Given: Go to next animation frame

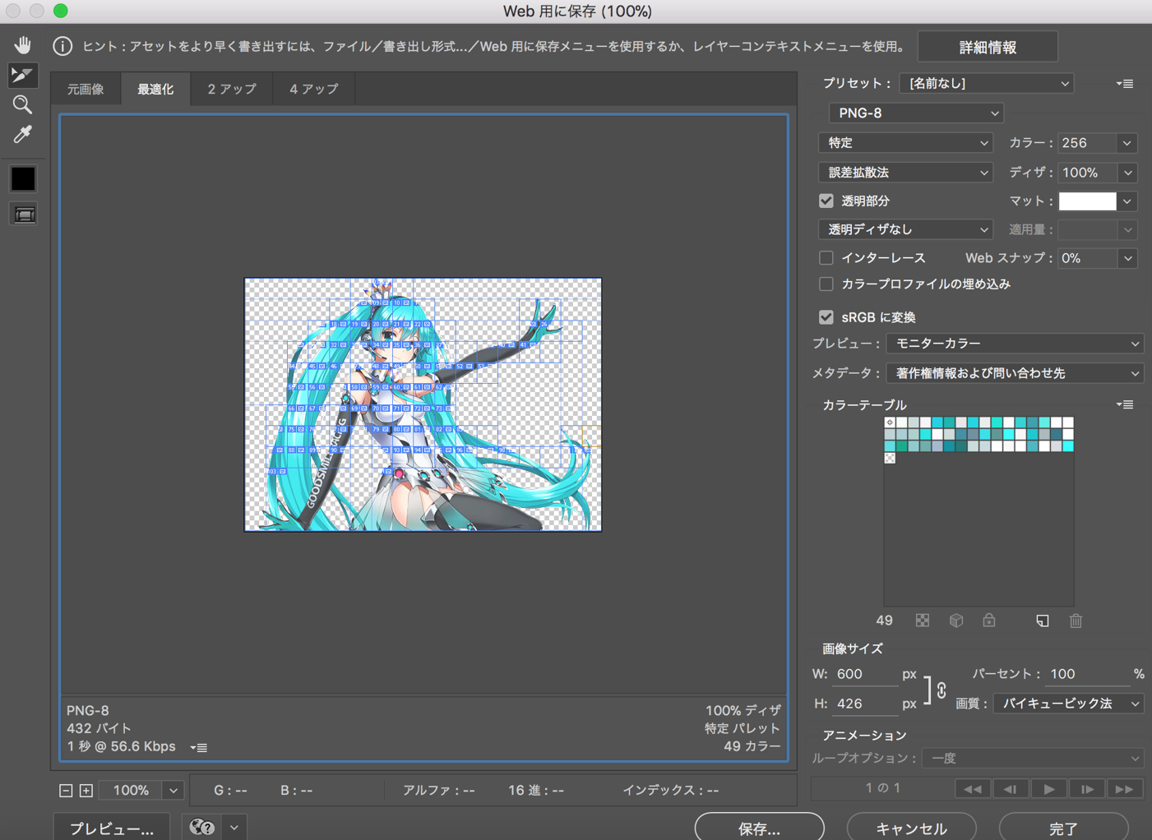Looking at the screenshot, I should tap(1087, 789).
